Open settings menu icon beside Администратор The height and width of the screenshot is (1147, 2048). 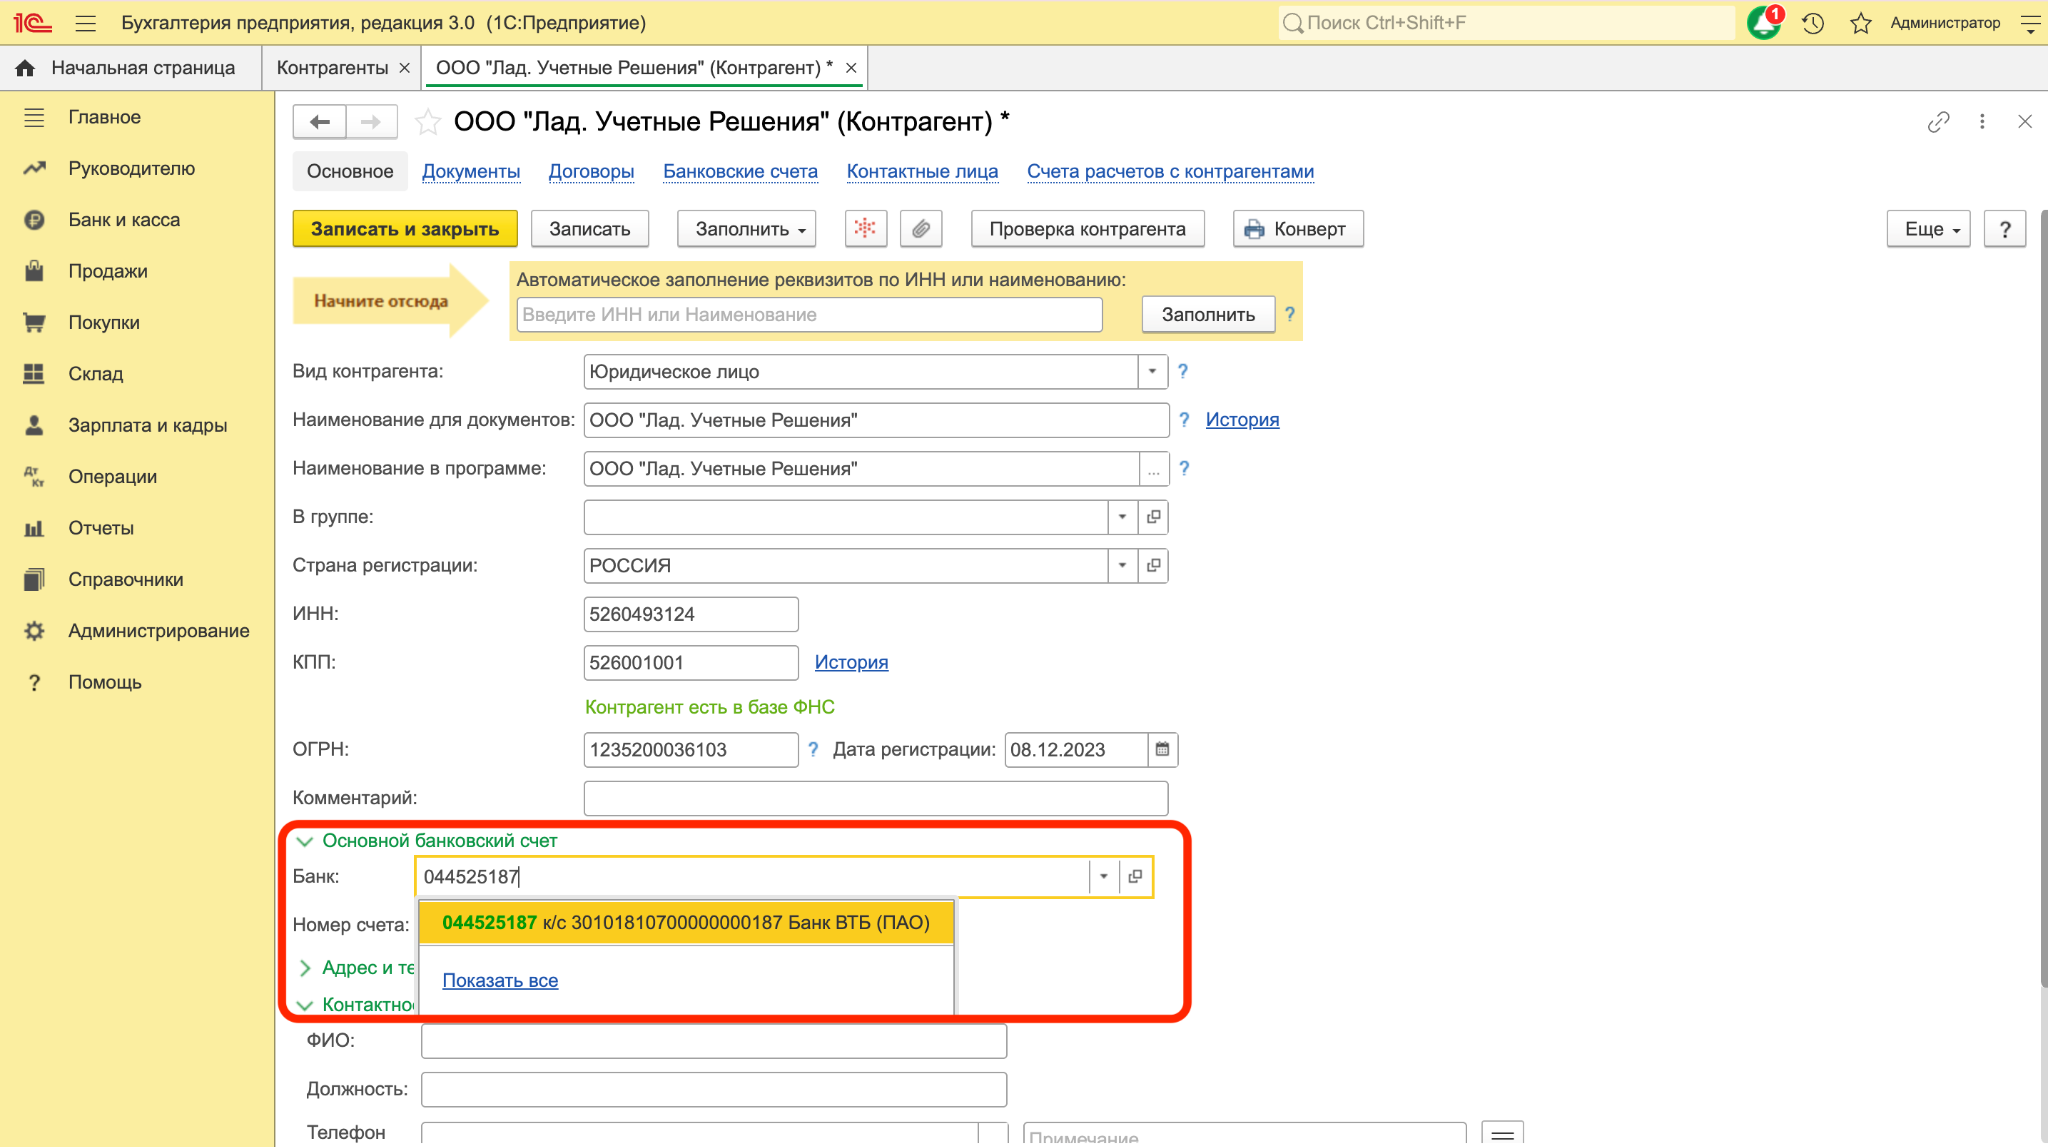(2030, 23)
